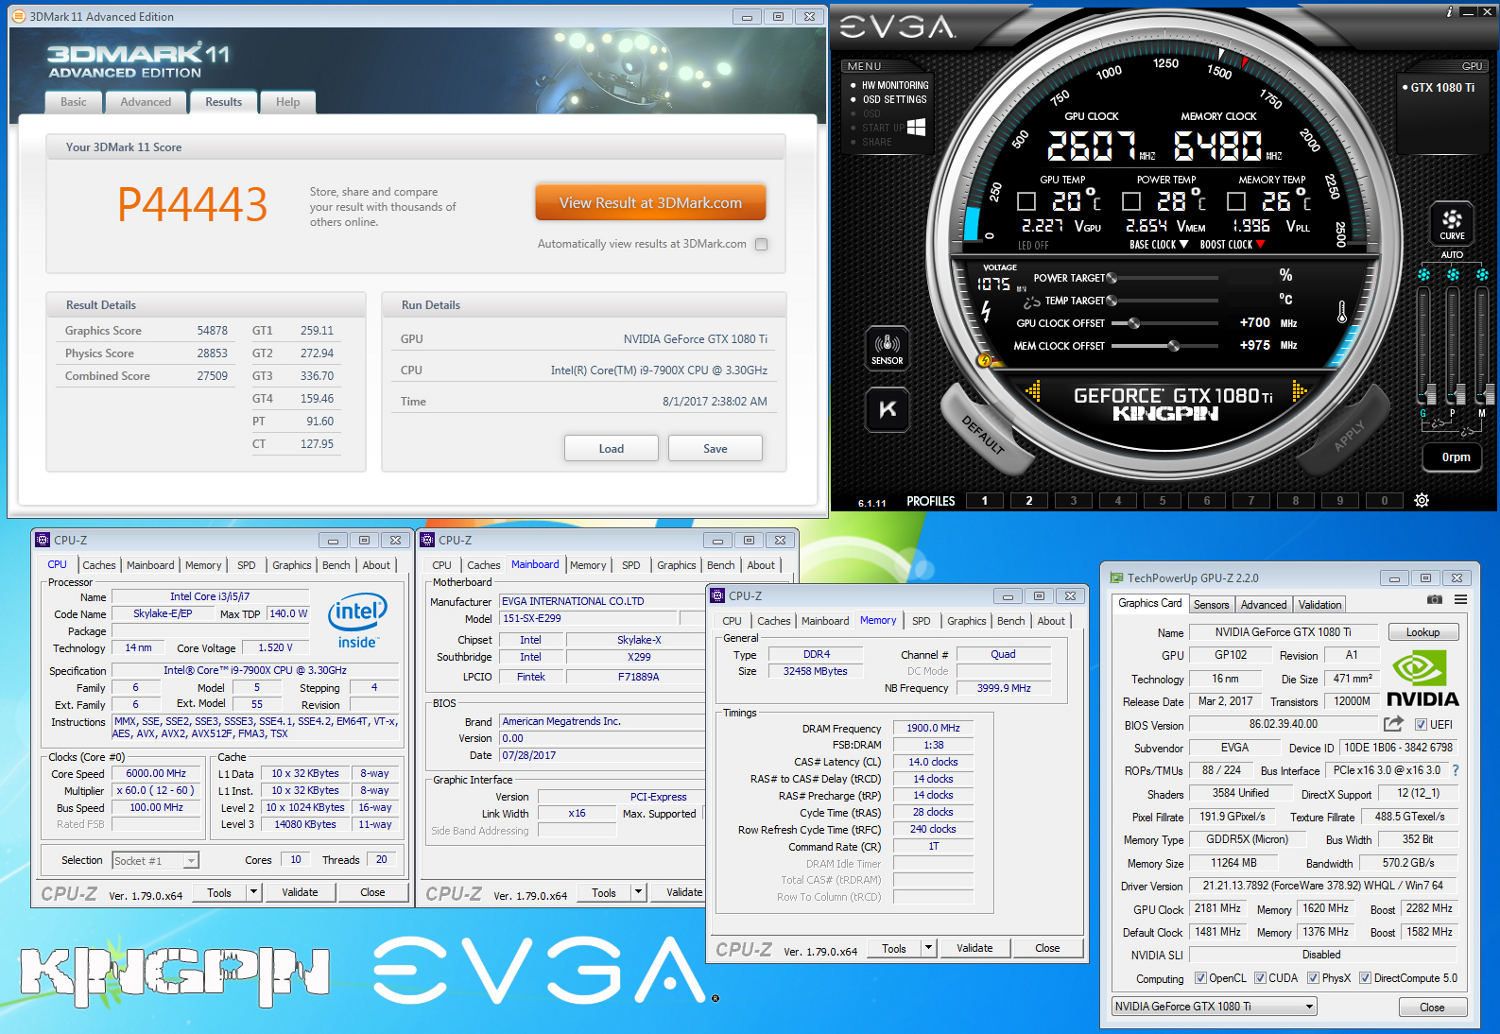1500x1034 pixels.
Task: Select profile 2 in EVGA Precision
Action: coord(1029,500)
